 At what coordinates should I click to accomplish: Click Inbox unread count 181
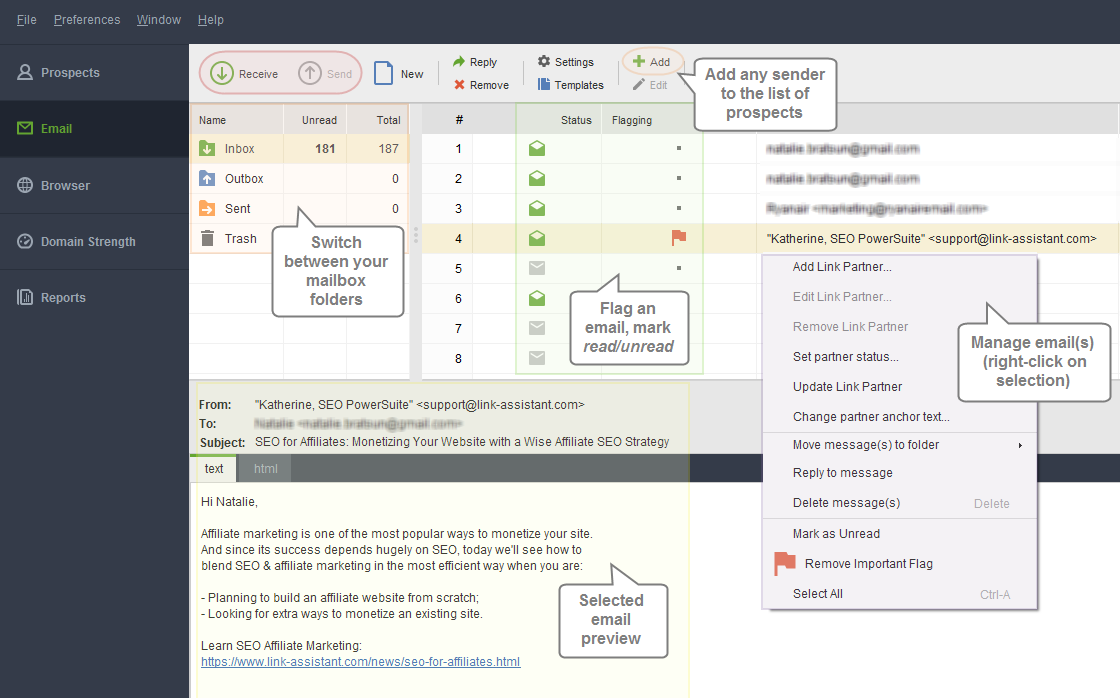[325, 149]
